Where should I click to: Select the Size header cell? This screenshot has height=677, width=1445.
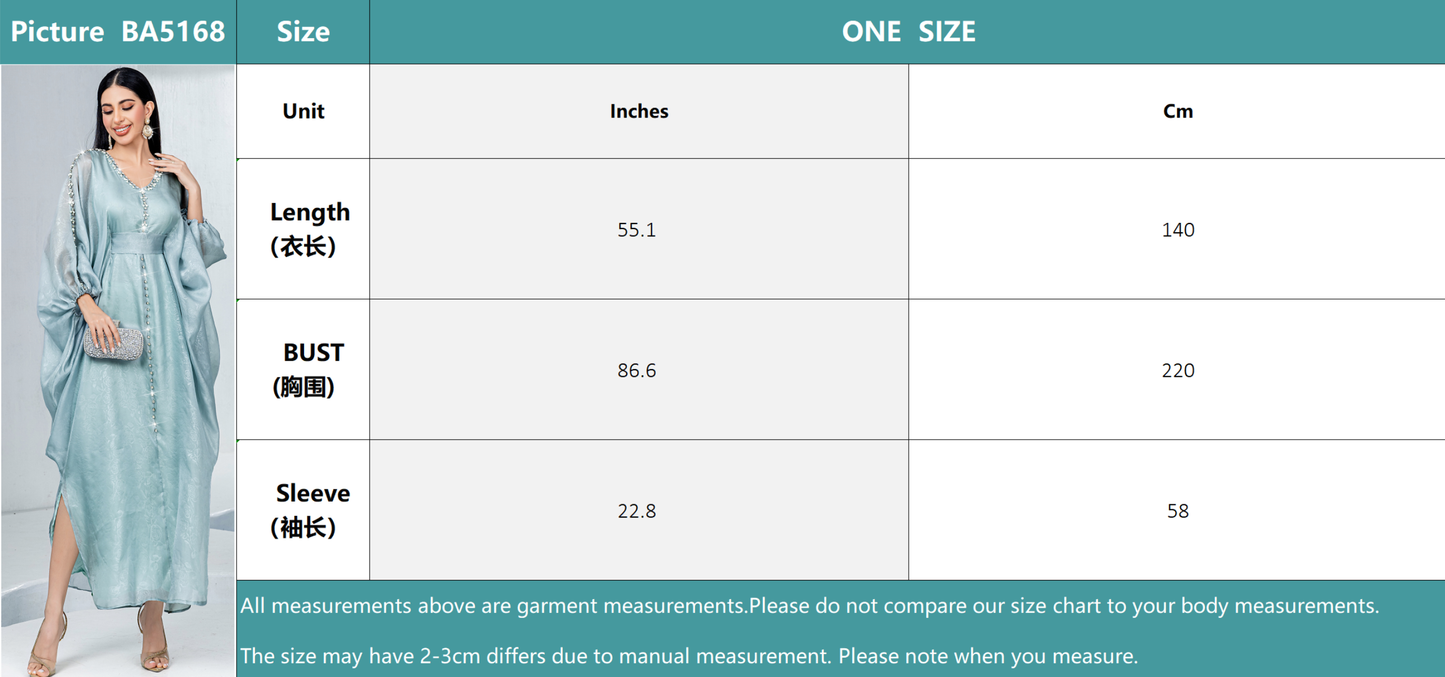coord(303,32)
